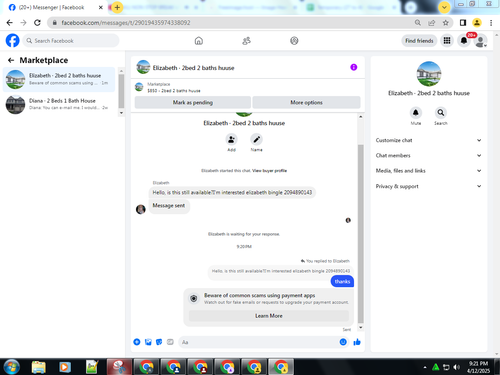Toggle the browser side panel icon
The height and width of the screenshot is (375, 500).
[463, 23]
